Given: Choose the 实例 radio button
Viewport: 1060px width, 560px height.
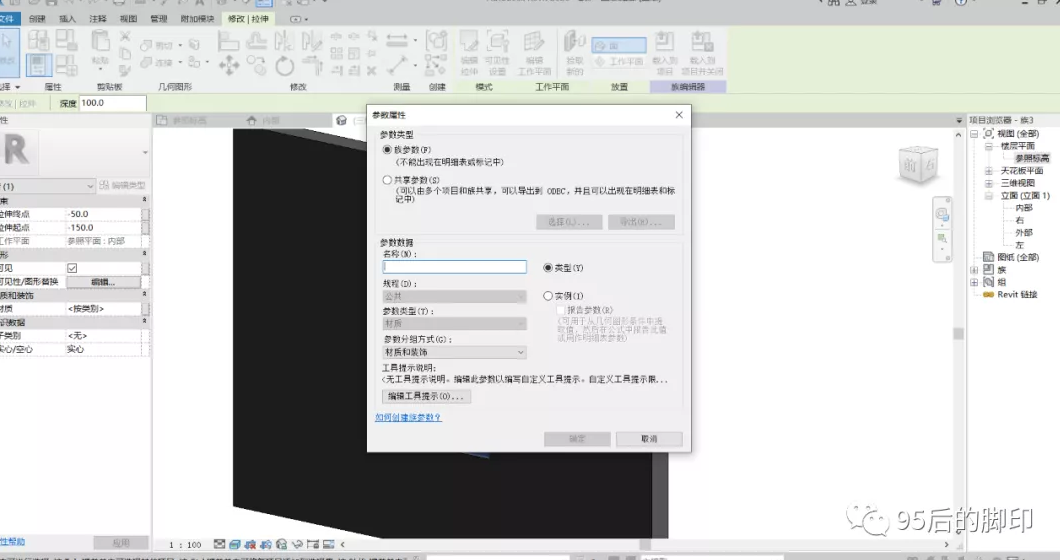Looking at the screenshot, I should (x=548, y=296).
